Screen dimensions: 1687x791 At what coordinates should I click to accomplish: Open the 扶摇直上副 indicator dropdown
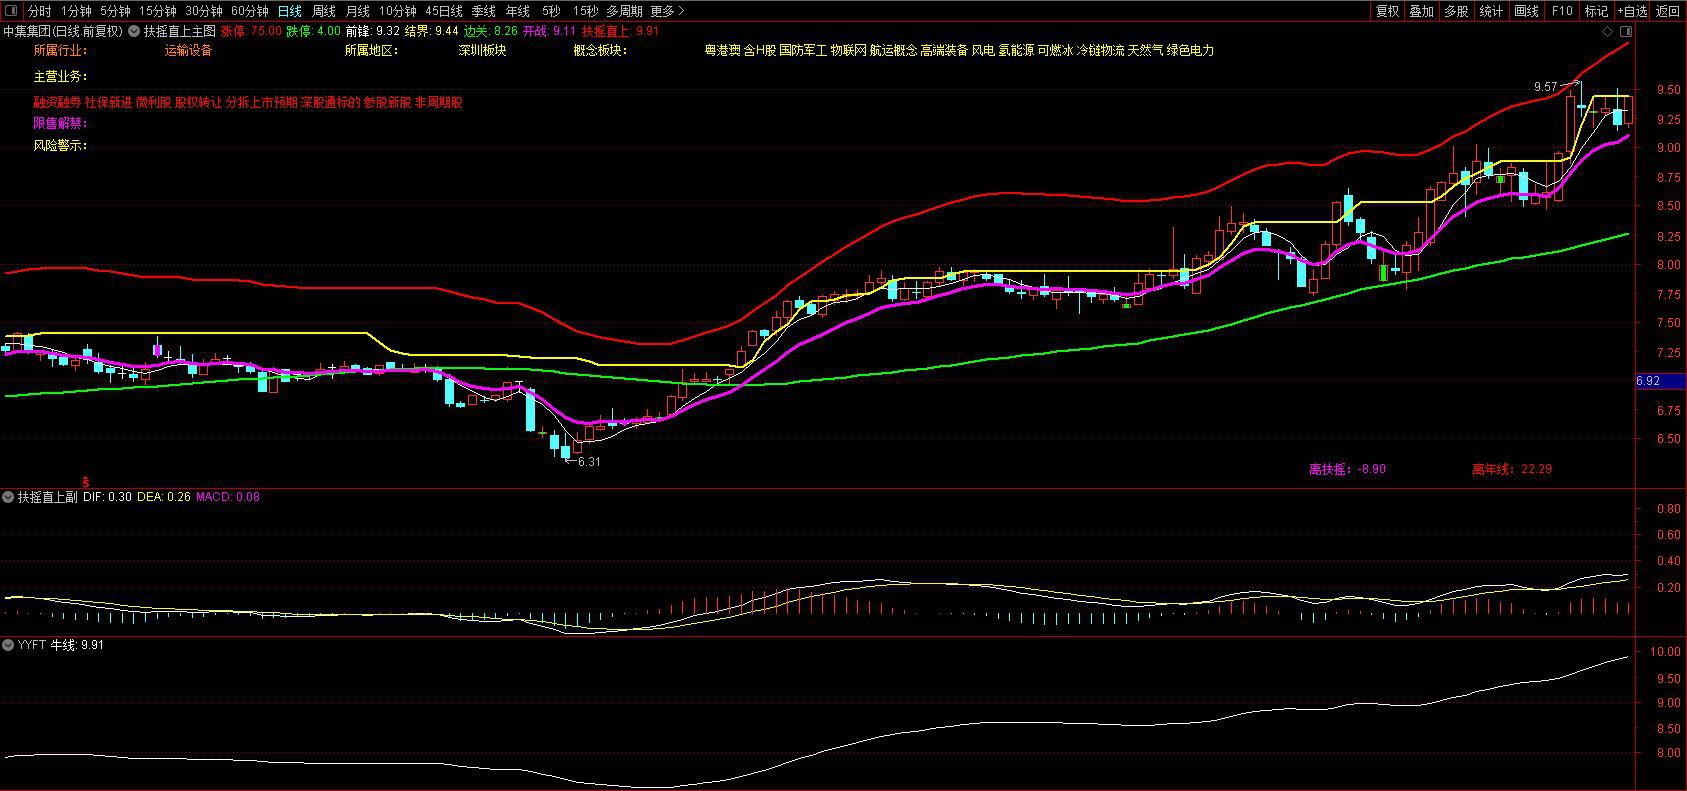tap(9, 496)
